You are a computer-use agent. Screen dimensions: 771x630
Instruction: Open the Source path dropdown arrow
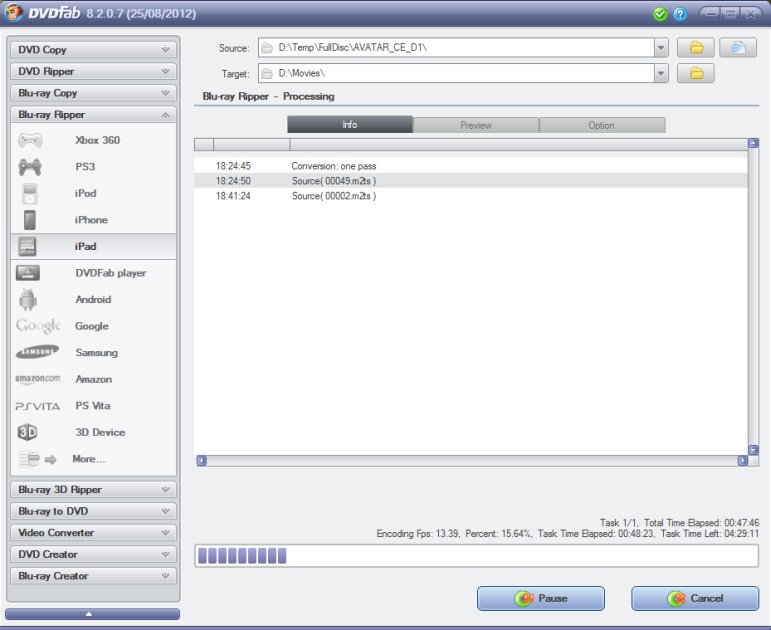[x=661, y=48]
